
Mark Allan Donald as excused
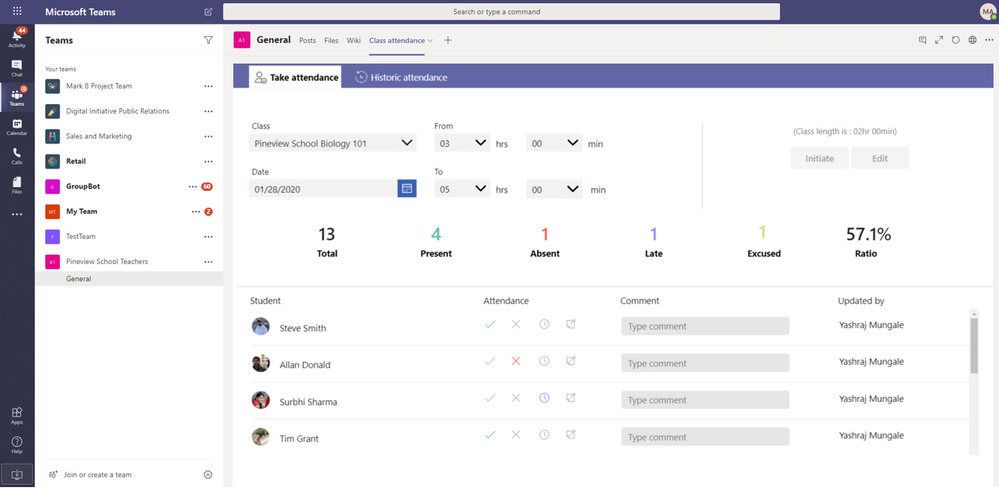pyautogui.click(x=571, y=361)
